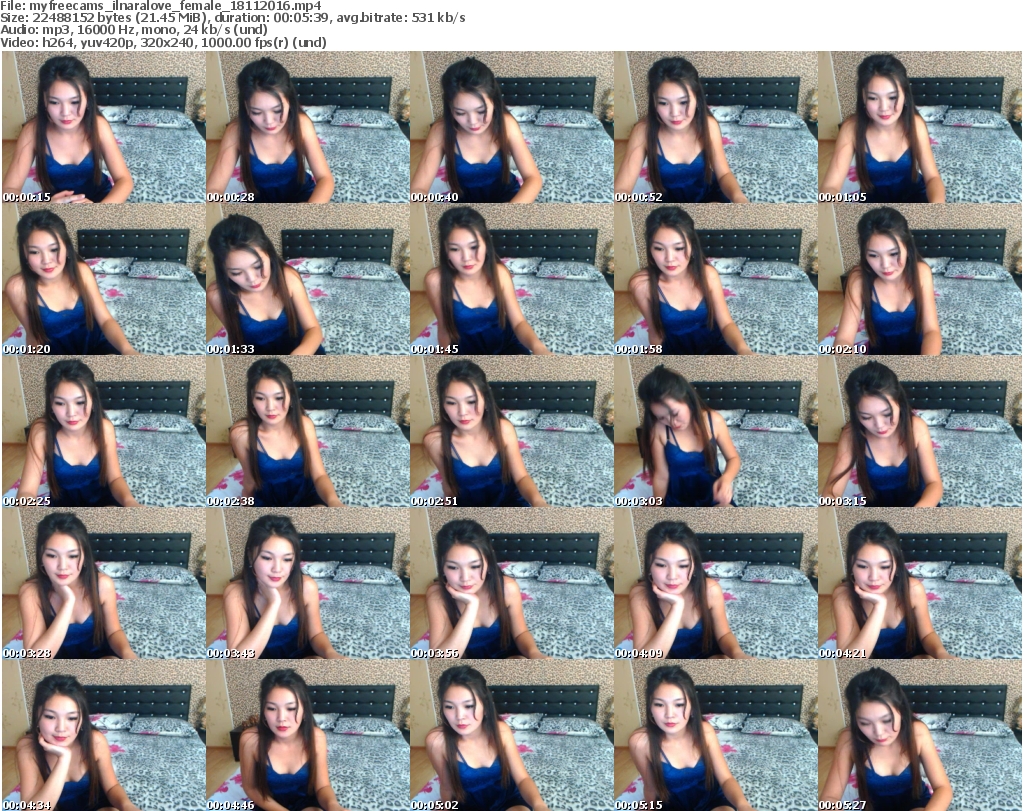Image resolution: width=1024 pixels, height=811 pixels.
Task: Select the thumbnail stamped 00:01:05
Action: (x=920, y=127)
